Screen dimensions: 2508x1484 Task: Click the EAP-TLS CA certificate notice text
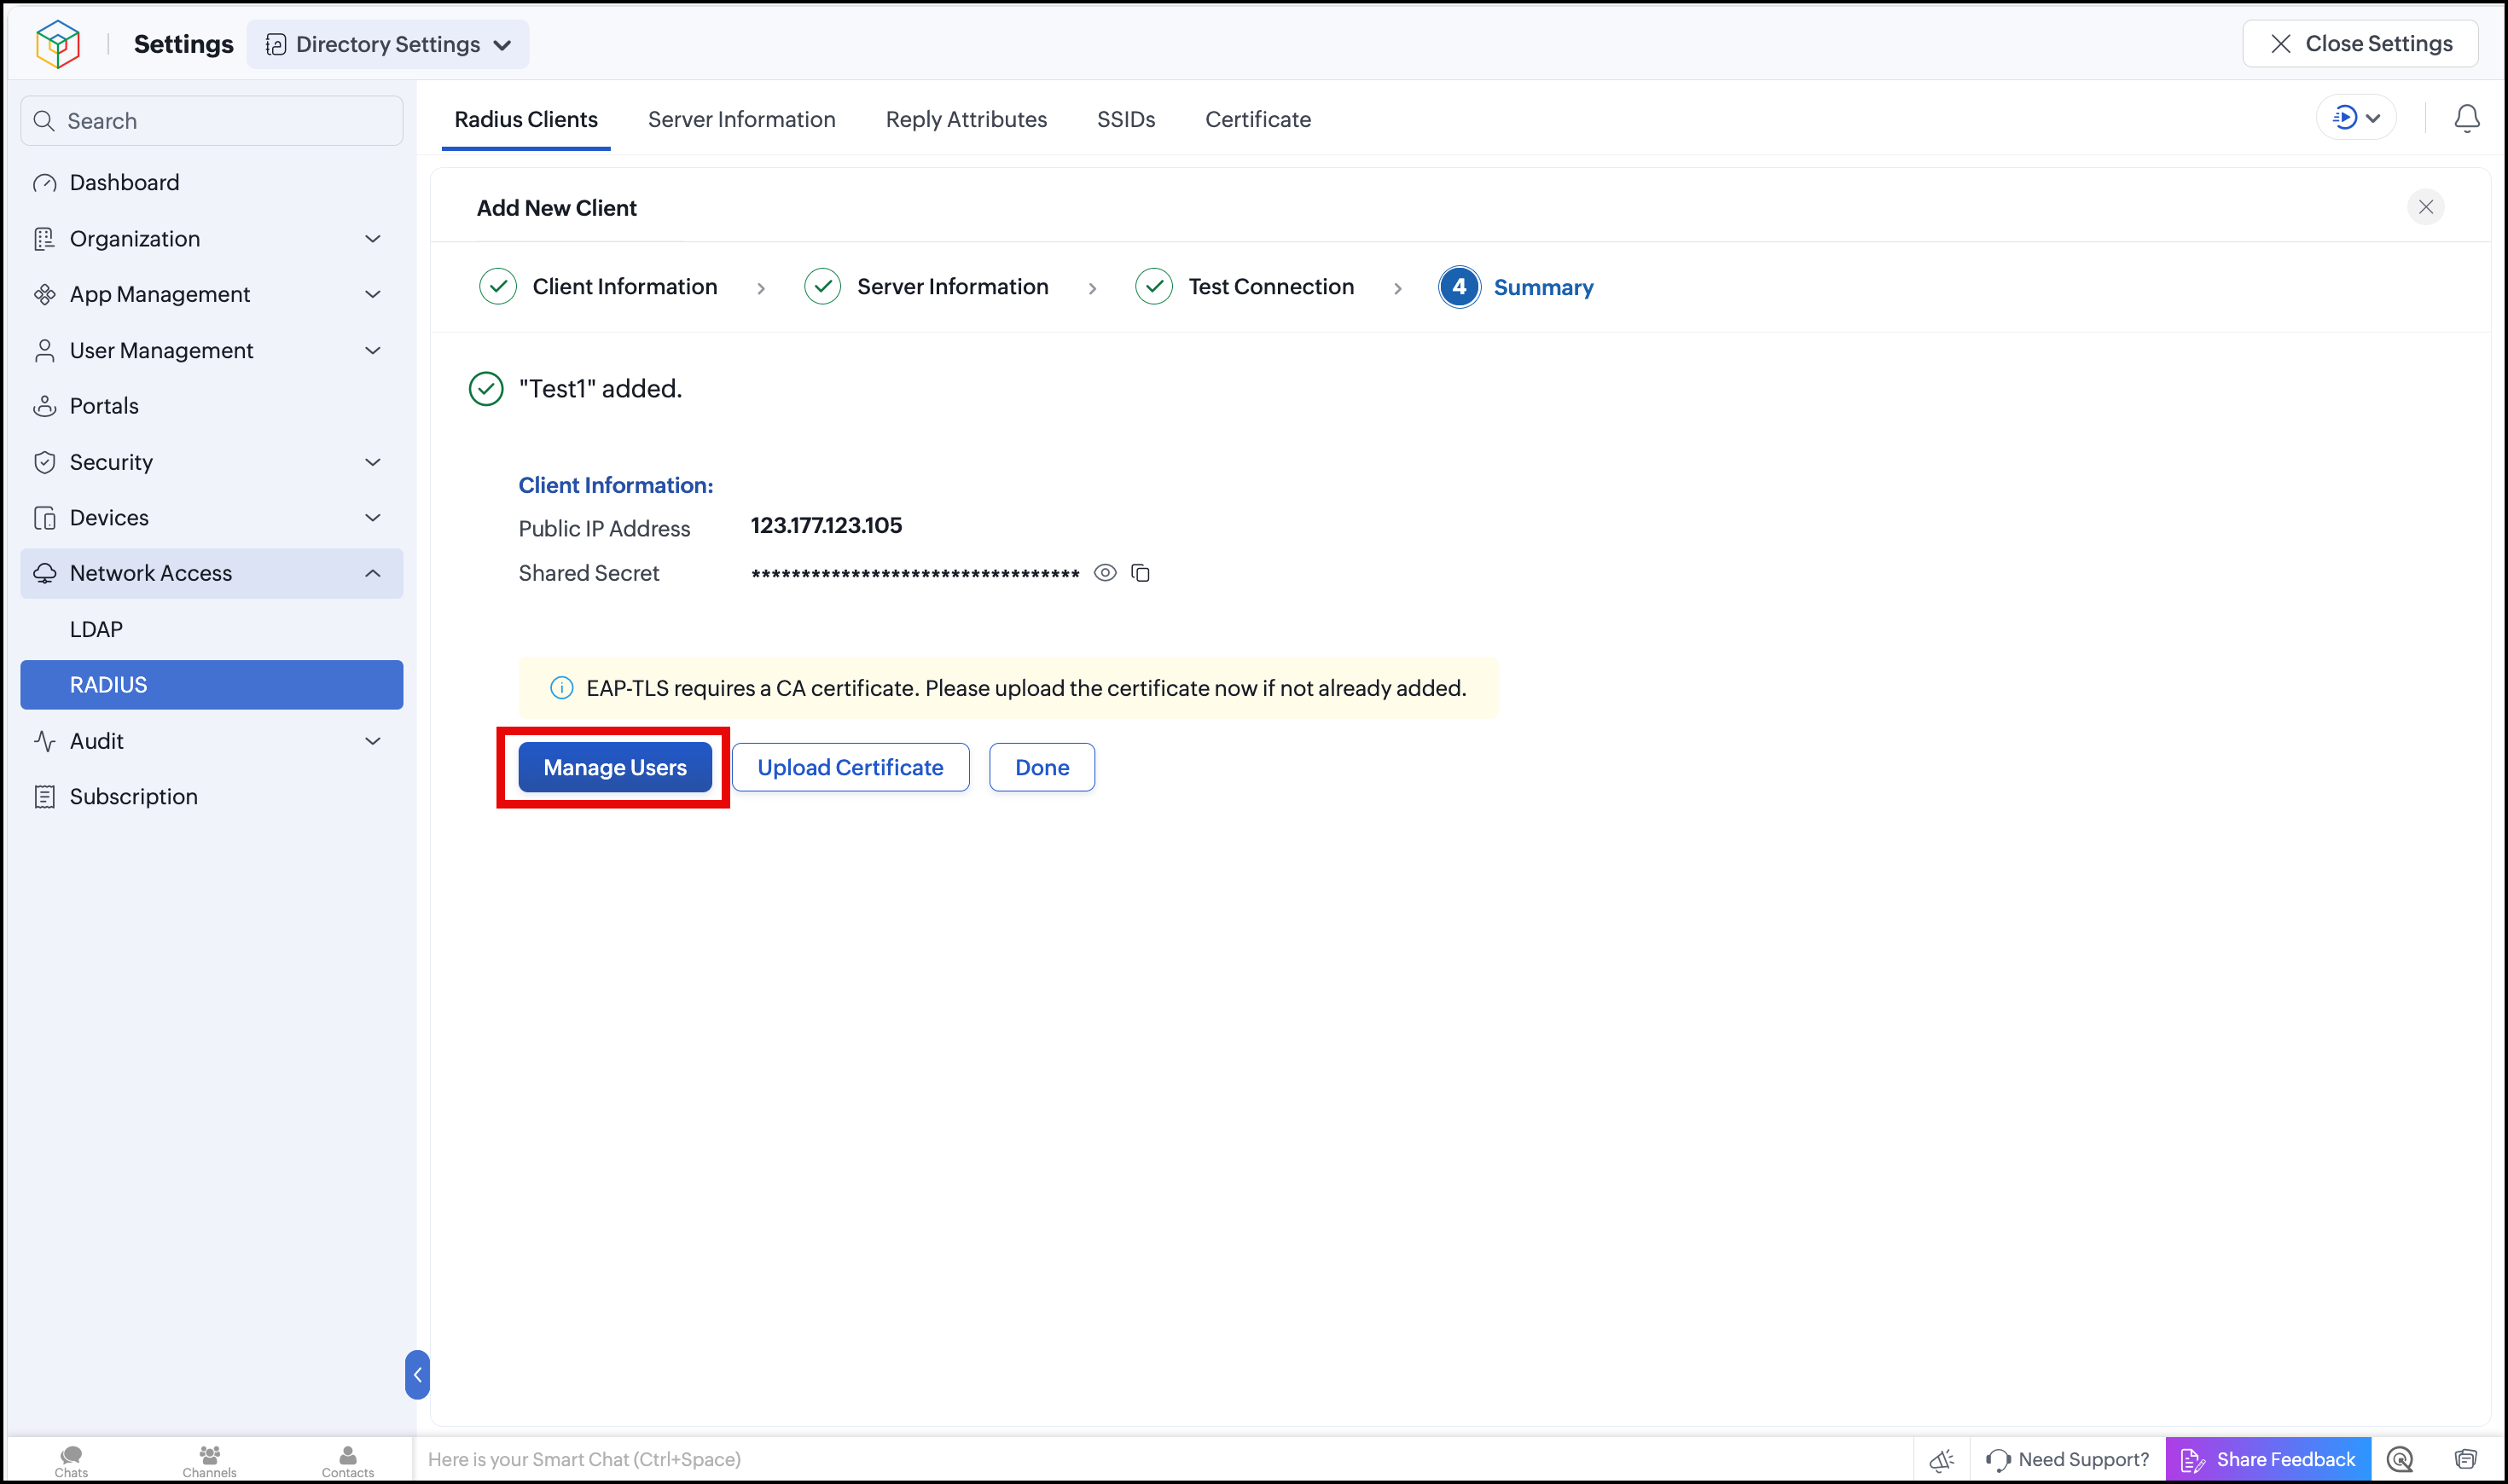pos(1026,688)
